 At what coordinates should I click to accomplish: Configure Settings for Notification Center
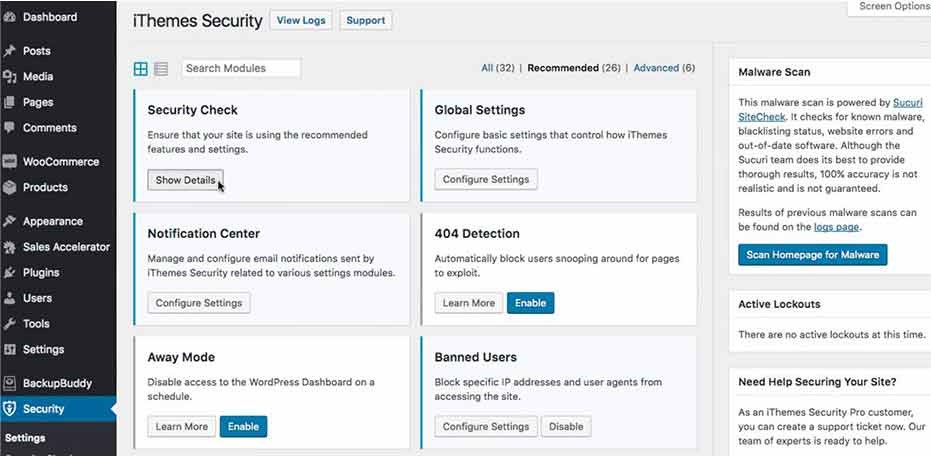click(x=199, y=303)
